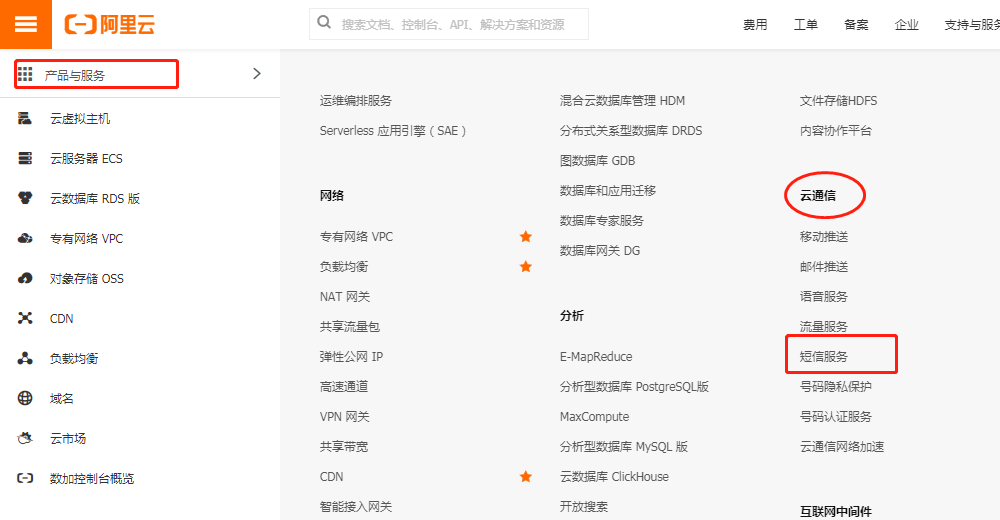Click the 专有网络 VPC cloud icon
The image size is (1000, 520).
25,239
